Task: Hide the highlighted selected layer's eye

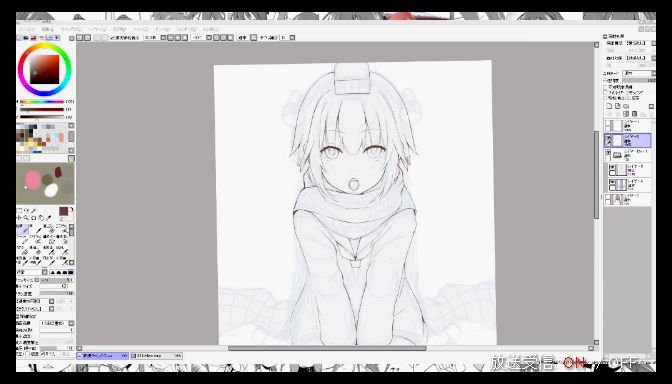Action: click(x=608, y=137)
